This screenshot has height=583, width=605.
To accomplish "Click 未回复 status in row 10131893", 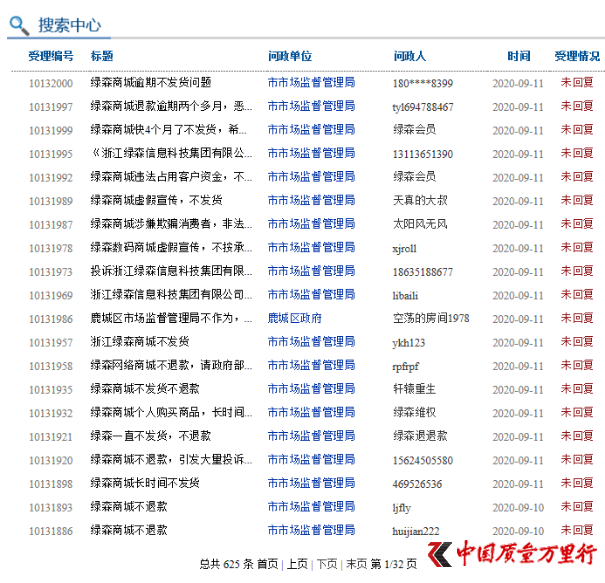I will 577,507.
